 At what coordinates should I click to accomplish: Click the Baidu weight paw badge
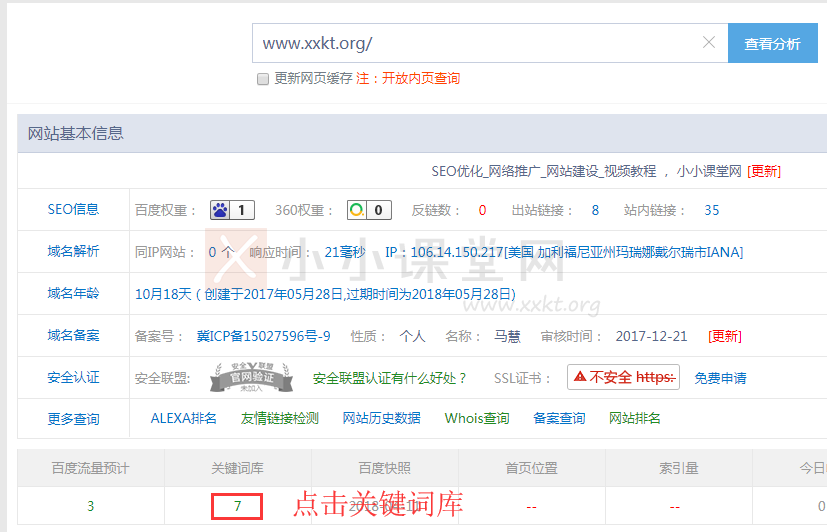coord(232,210)
